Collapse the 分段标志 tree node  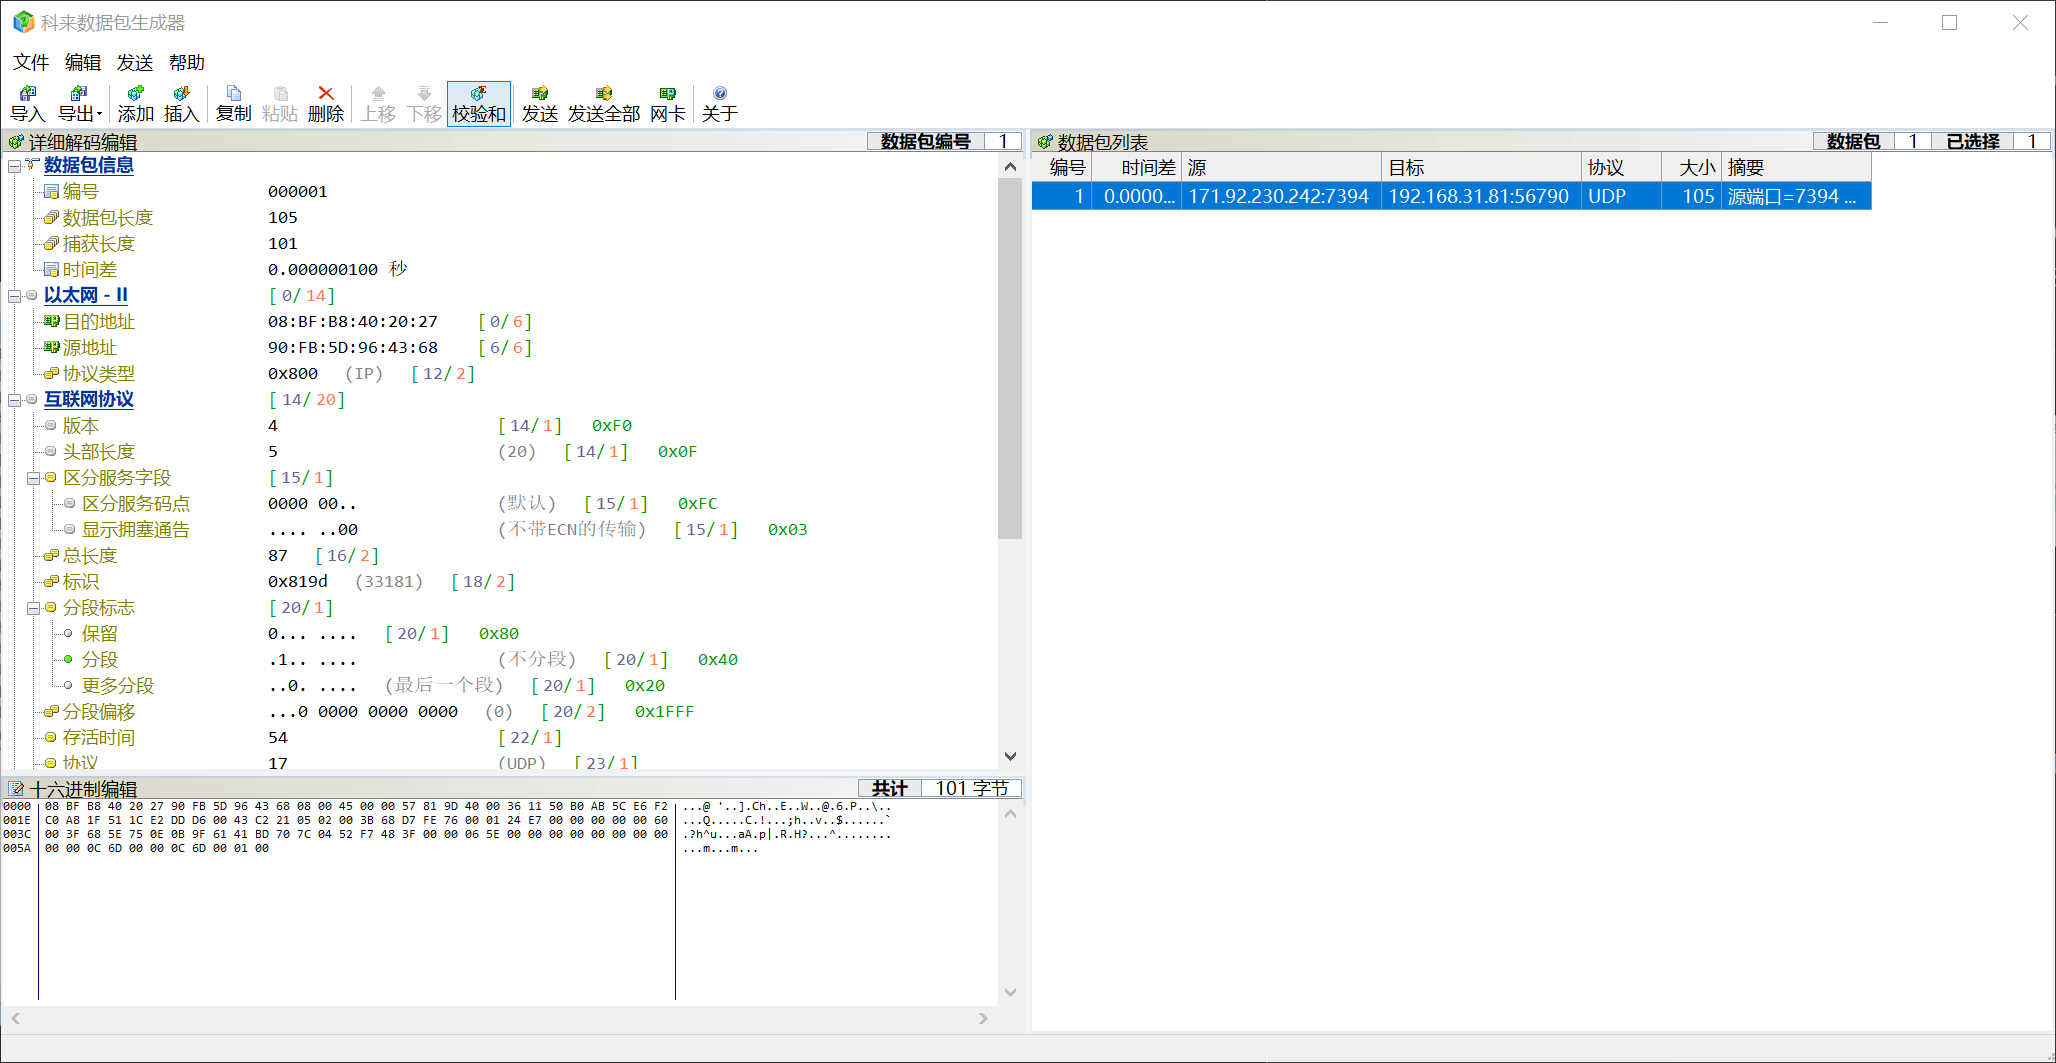[x=33, y=608]
